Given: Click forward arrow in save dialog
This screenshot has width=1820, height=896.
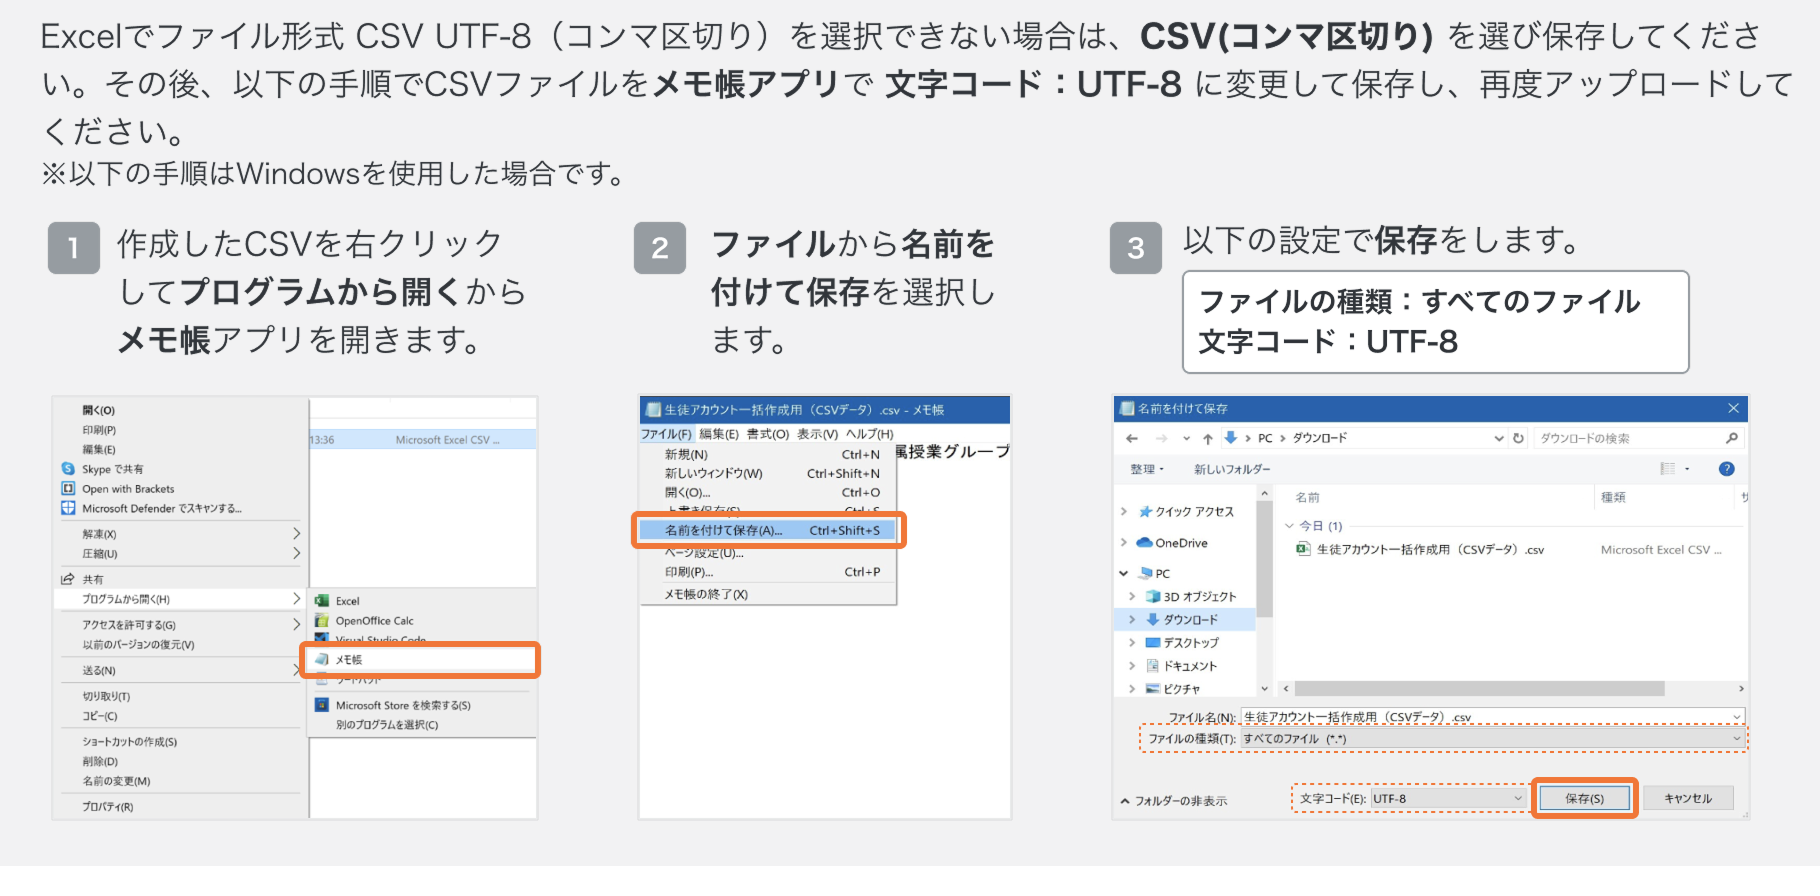Looking at the screenshot, I should (1161, 438).
